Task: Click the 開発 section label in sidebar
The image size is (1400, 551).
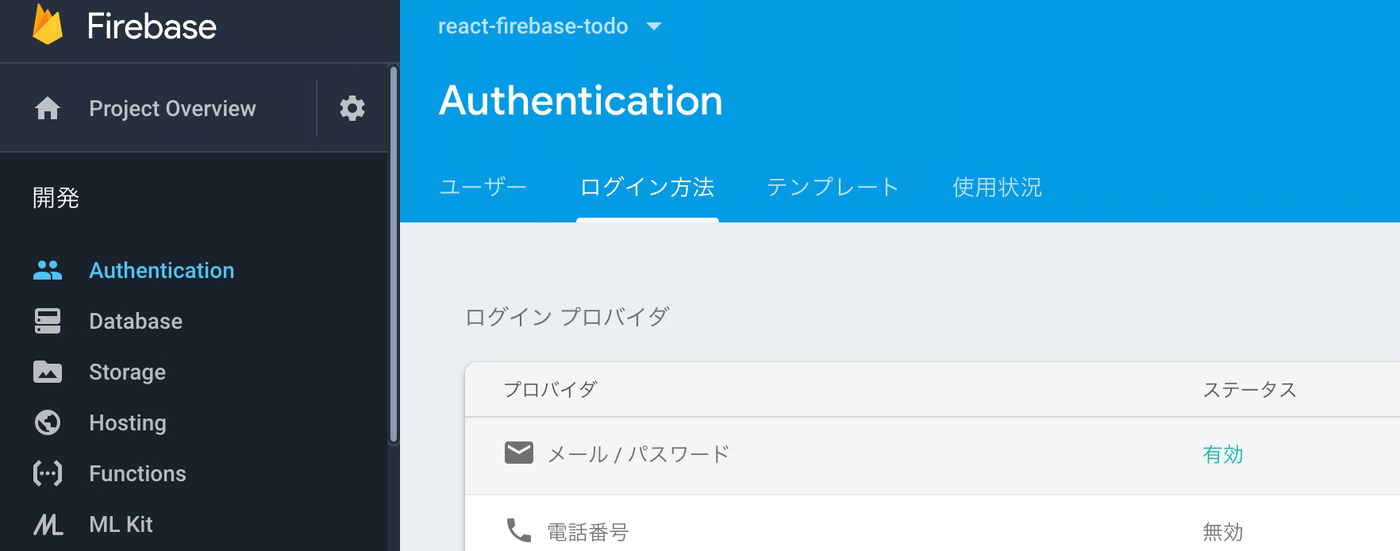Action: (x=56, y=198)
